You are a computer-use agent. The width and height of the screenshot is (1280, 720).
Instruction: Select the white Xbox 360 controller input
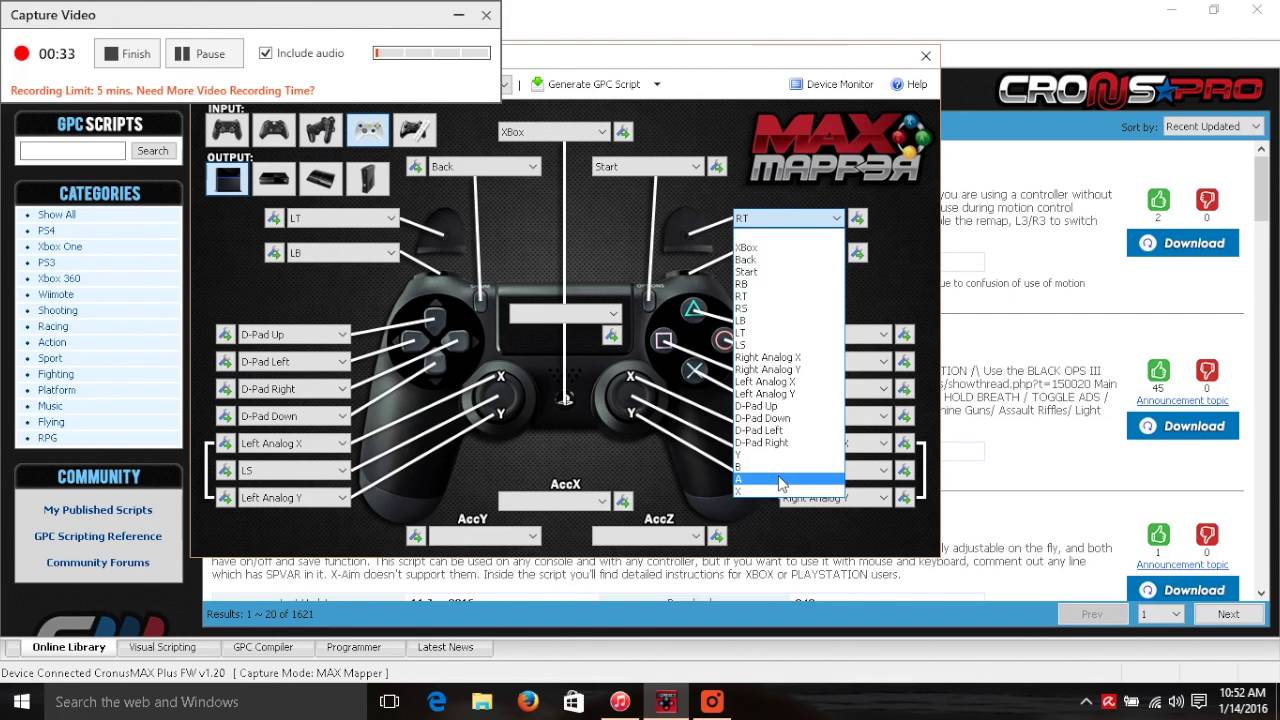(367, 130)
